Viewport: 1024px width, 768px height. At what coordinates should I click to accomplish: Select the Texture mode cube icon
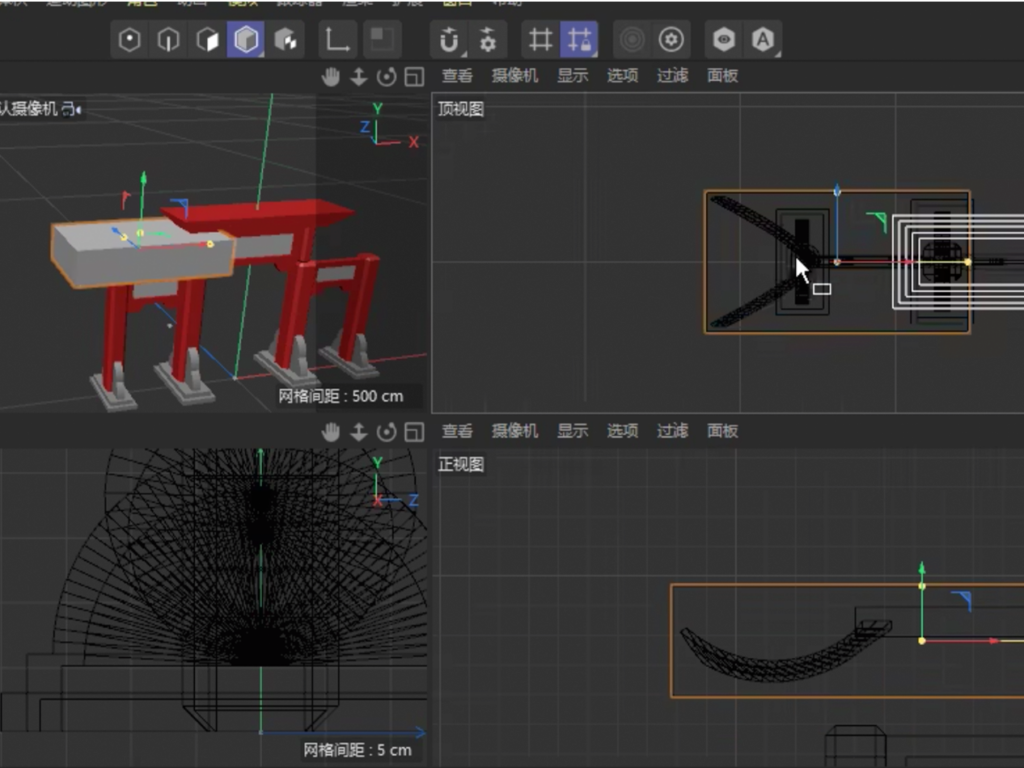pos(285,40)
